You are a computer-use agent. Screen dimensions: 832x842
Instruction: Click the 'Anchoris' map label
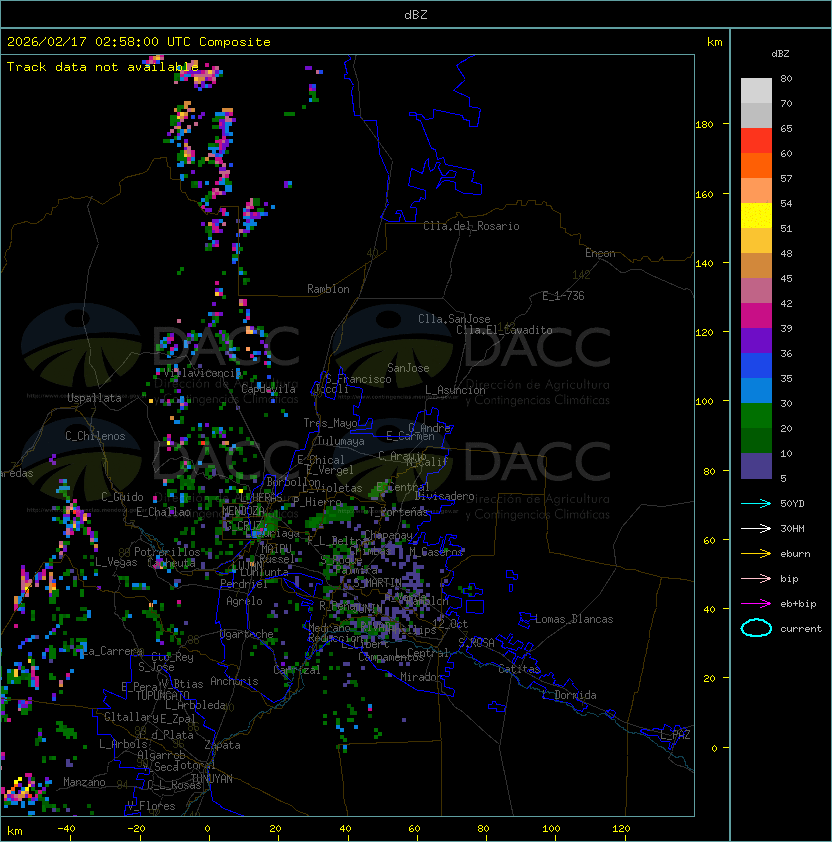[x=234, y=681]
